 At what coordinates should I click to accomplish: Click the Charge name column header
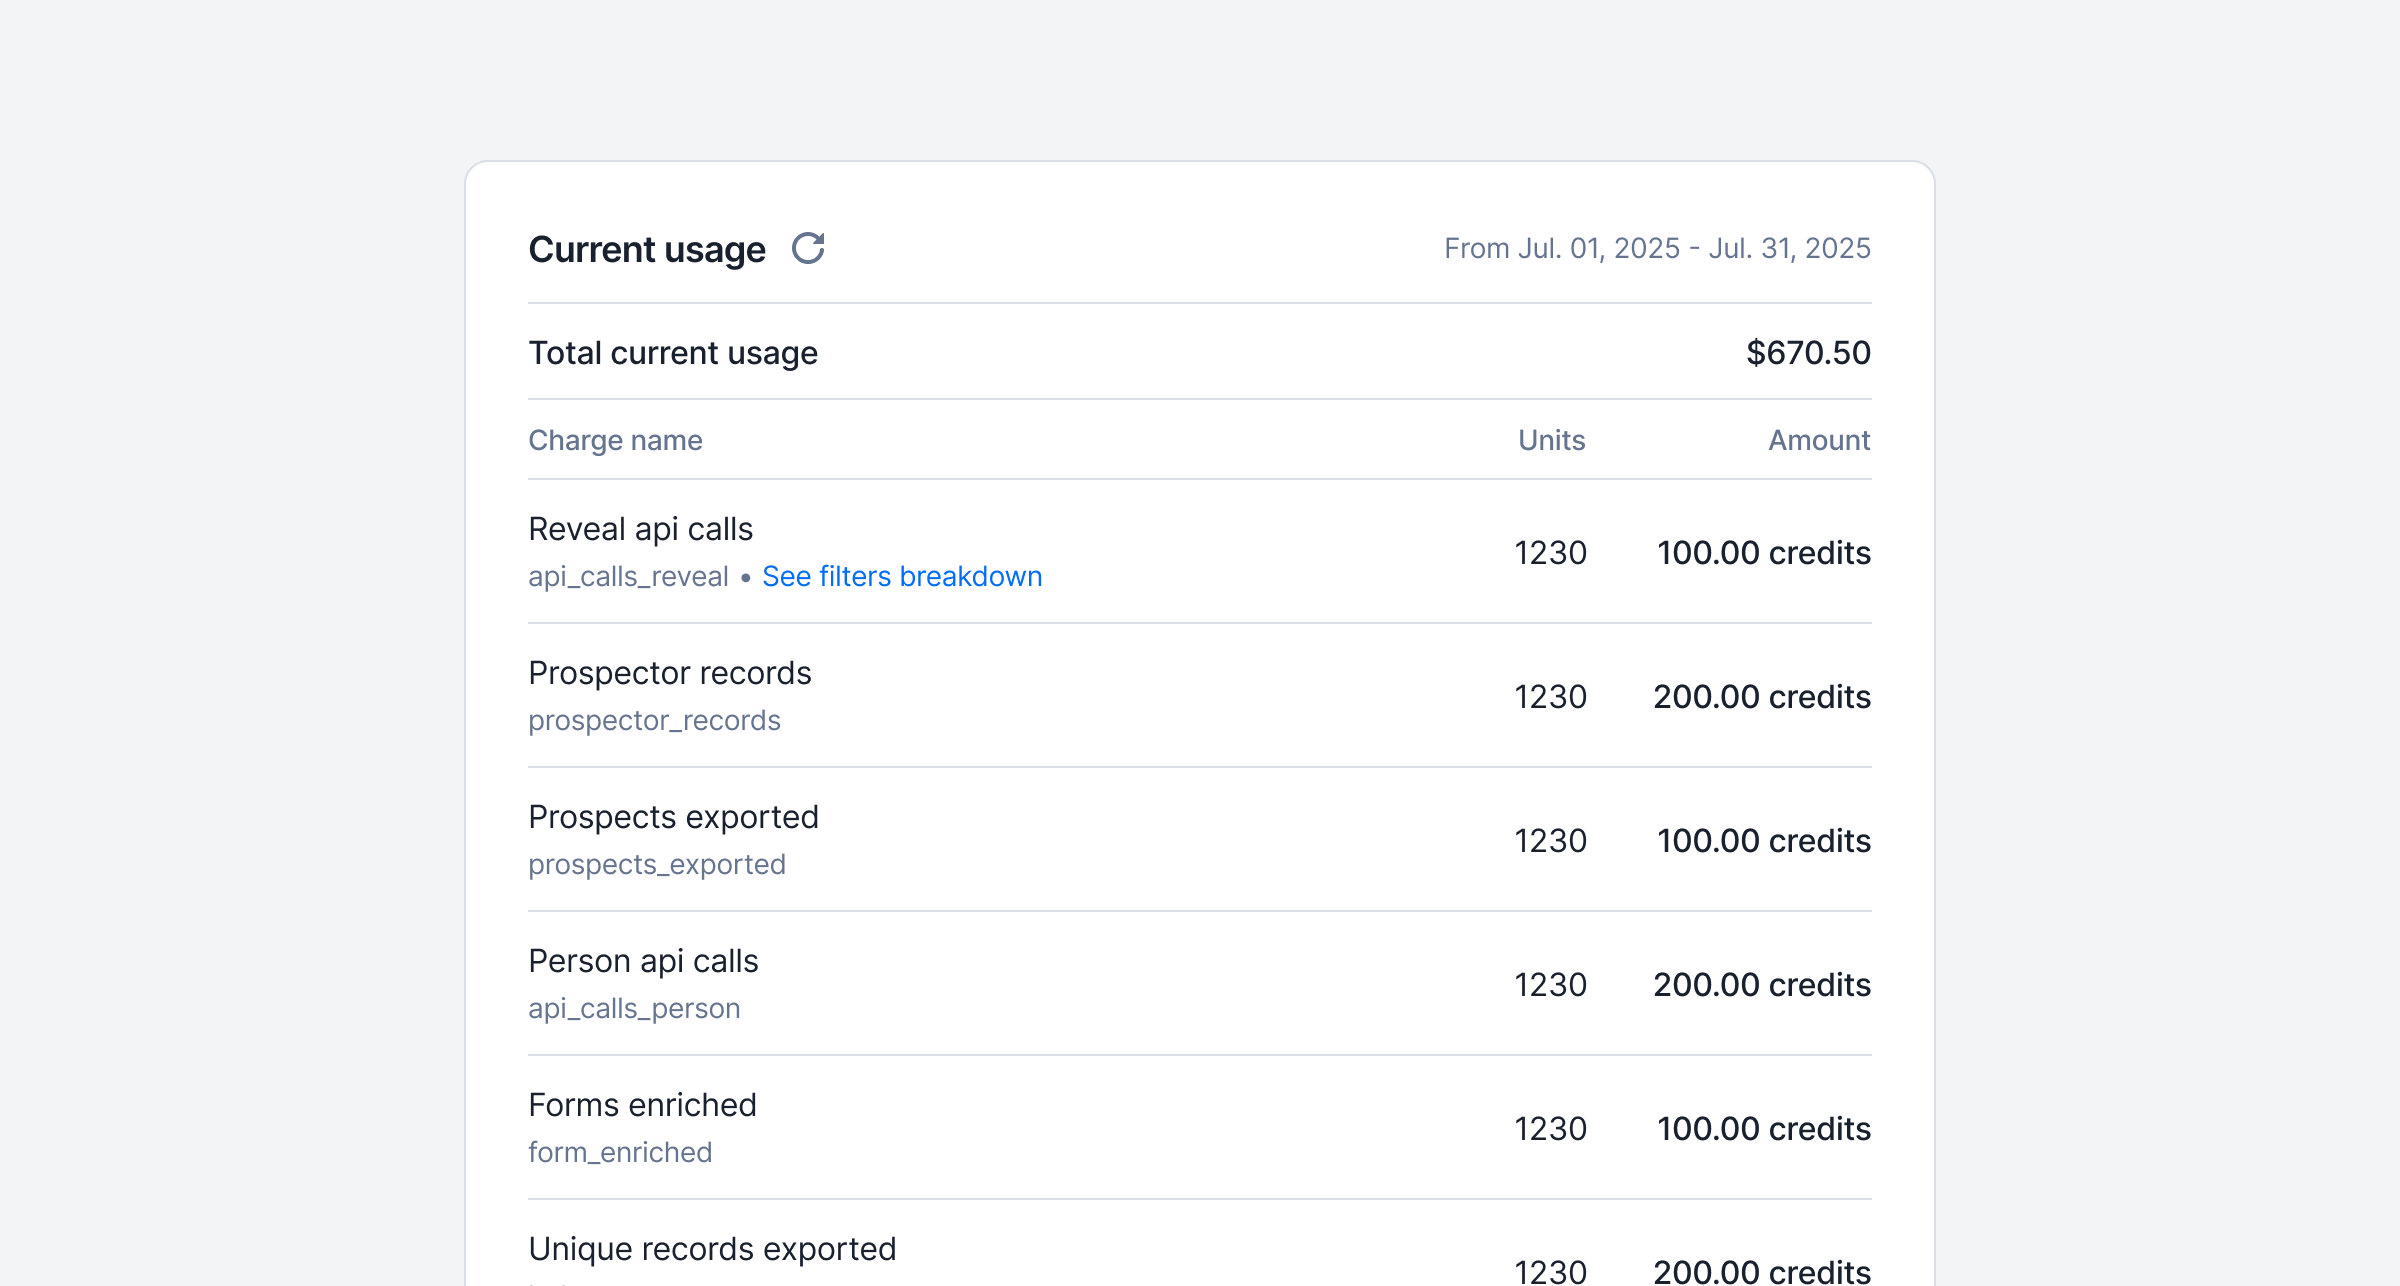[615, 441]
